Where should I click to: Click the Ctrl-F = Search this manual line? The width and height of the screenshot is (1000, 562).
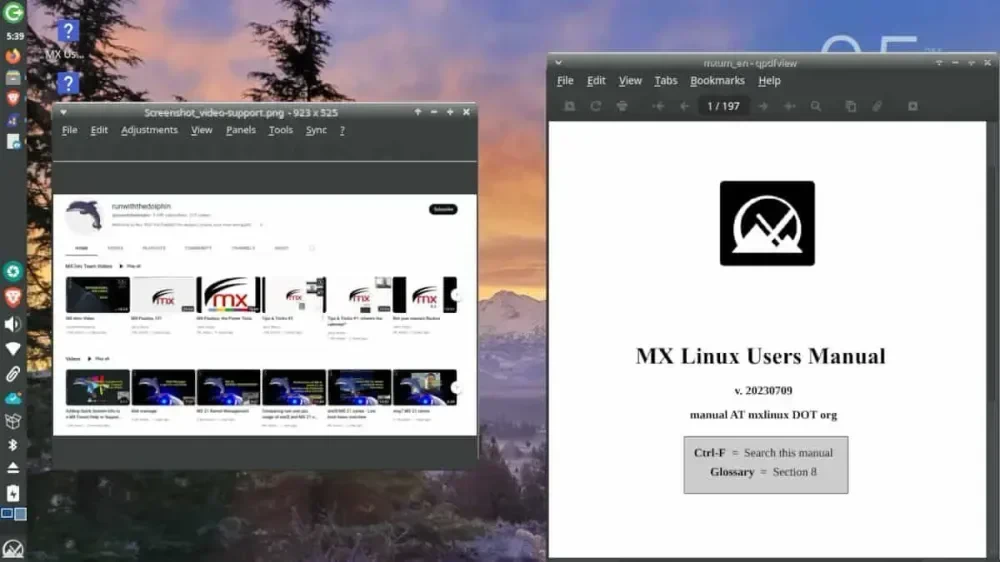click(763, 453)
